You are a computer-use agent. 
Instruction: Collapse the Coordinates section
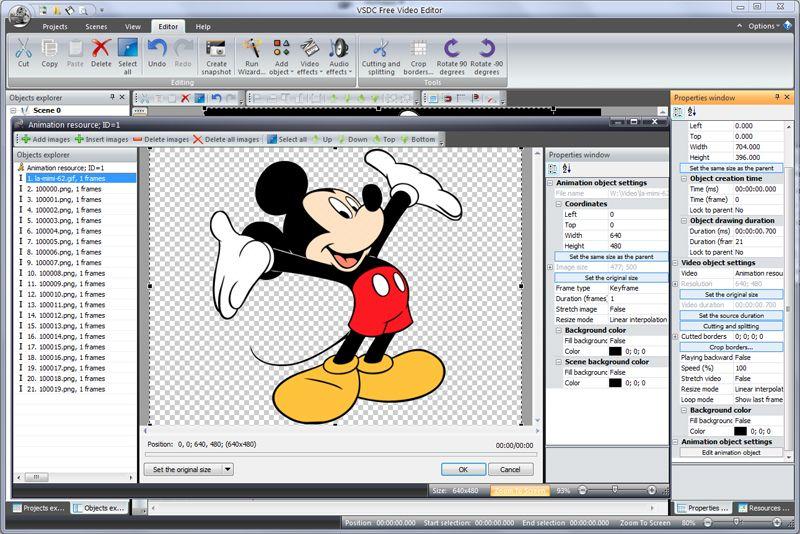(559, 204)
